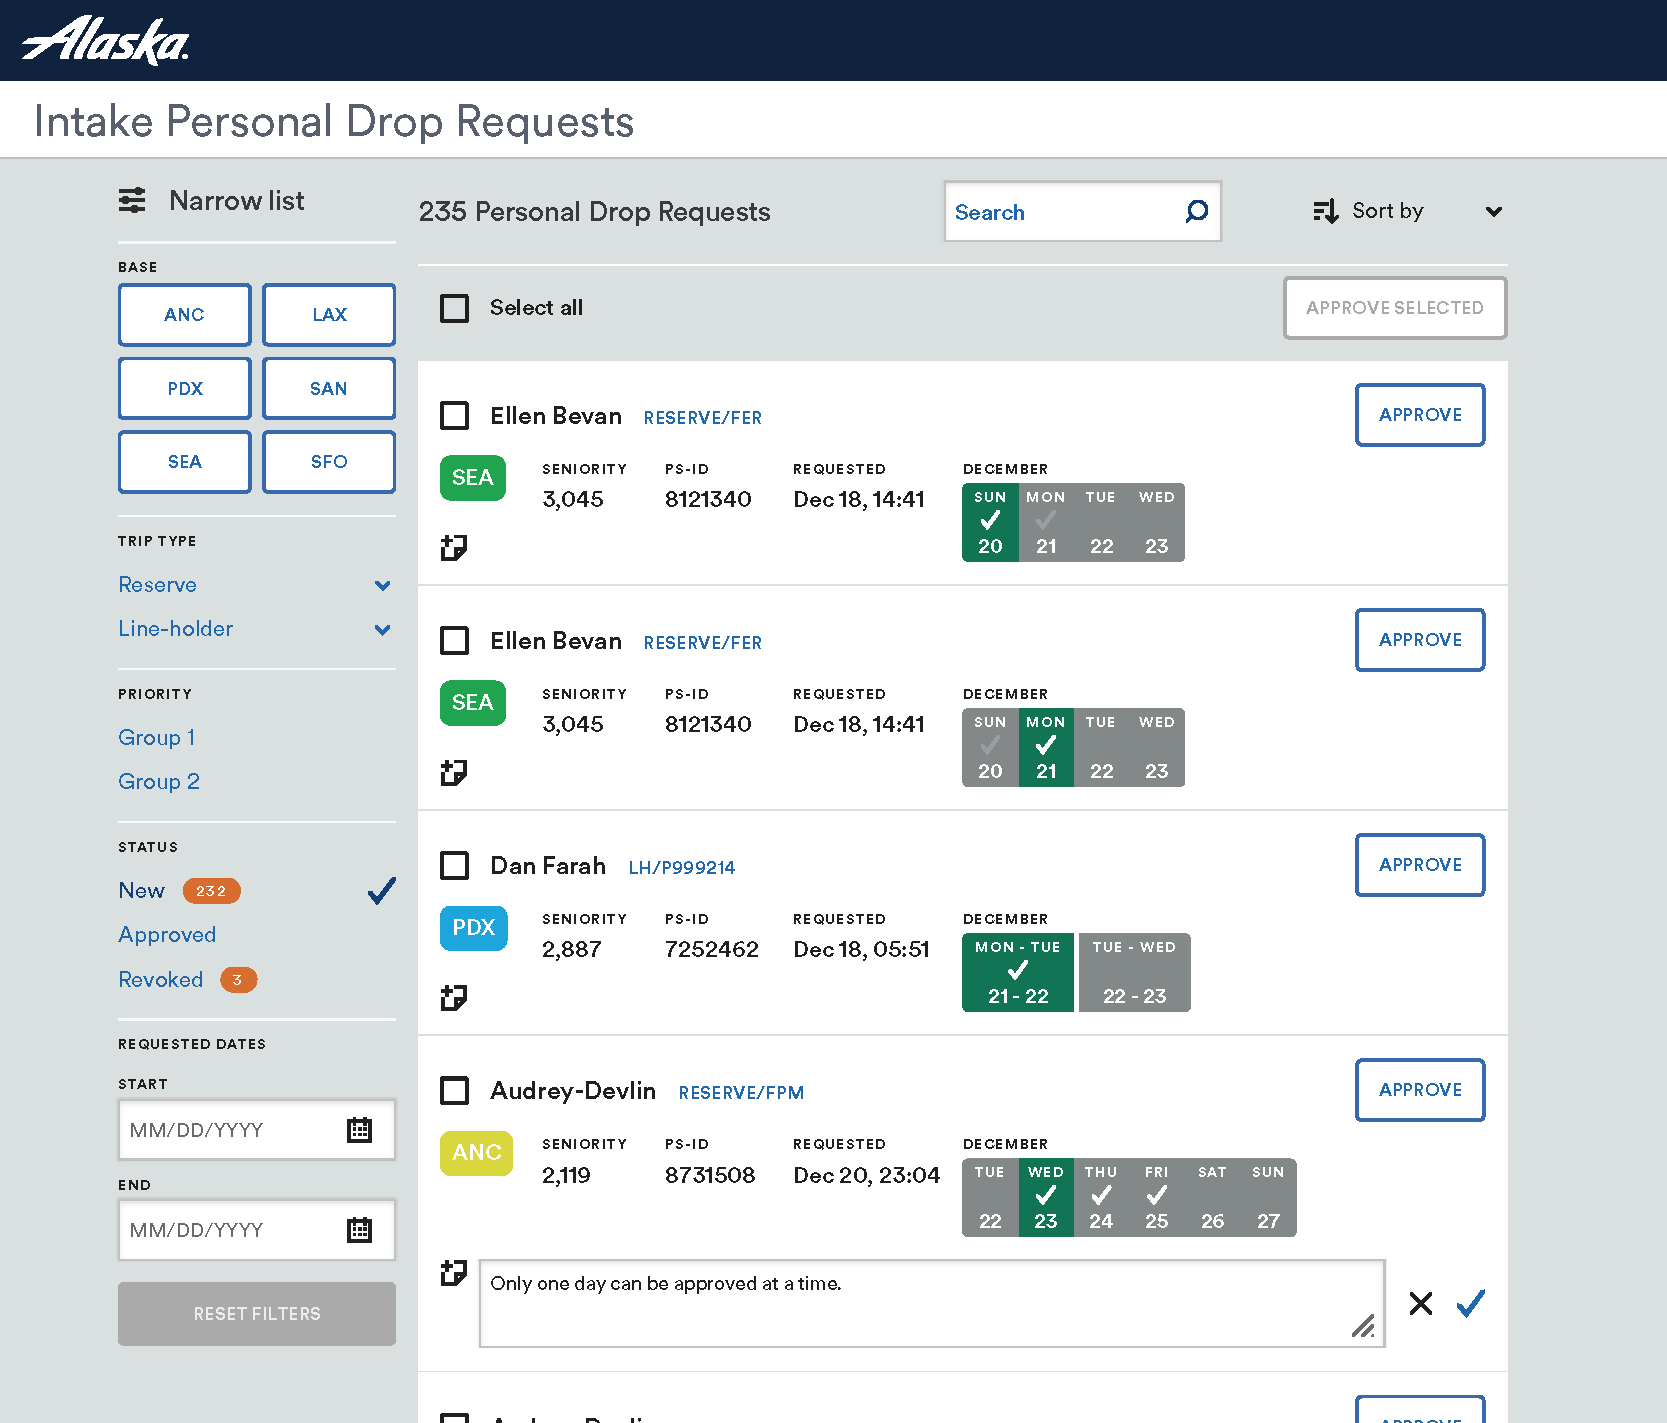Filter by PDX base
Image resolution: width=1667 pixels, height=1423 pixels.
pyautogui.click(x=185, y=389)
